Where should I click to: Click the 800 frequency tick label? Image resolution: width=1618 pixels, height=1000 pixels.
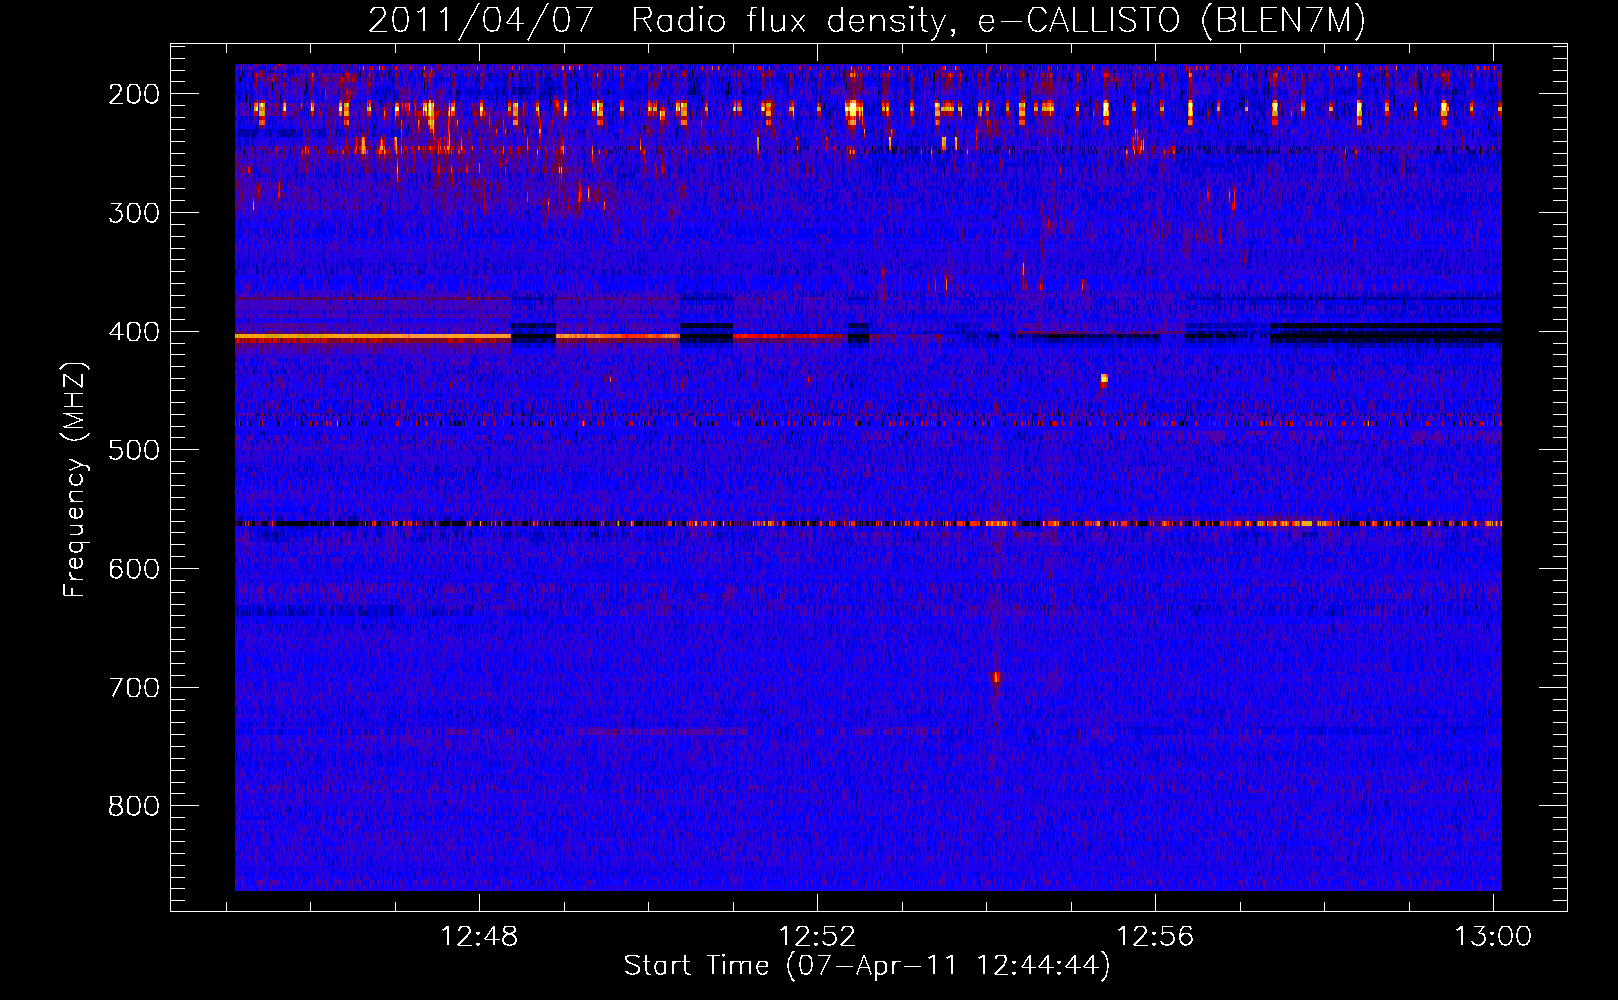tap(134, 806)
